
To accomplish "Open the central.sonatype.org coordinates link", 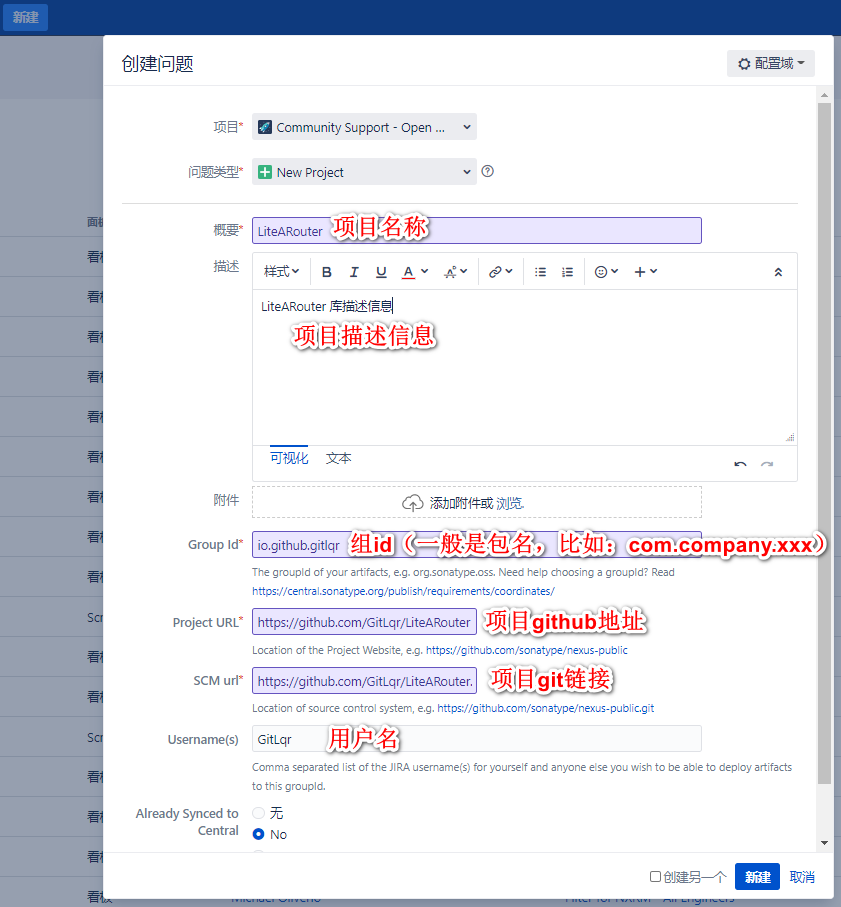I will (x=403, y=591).
